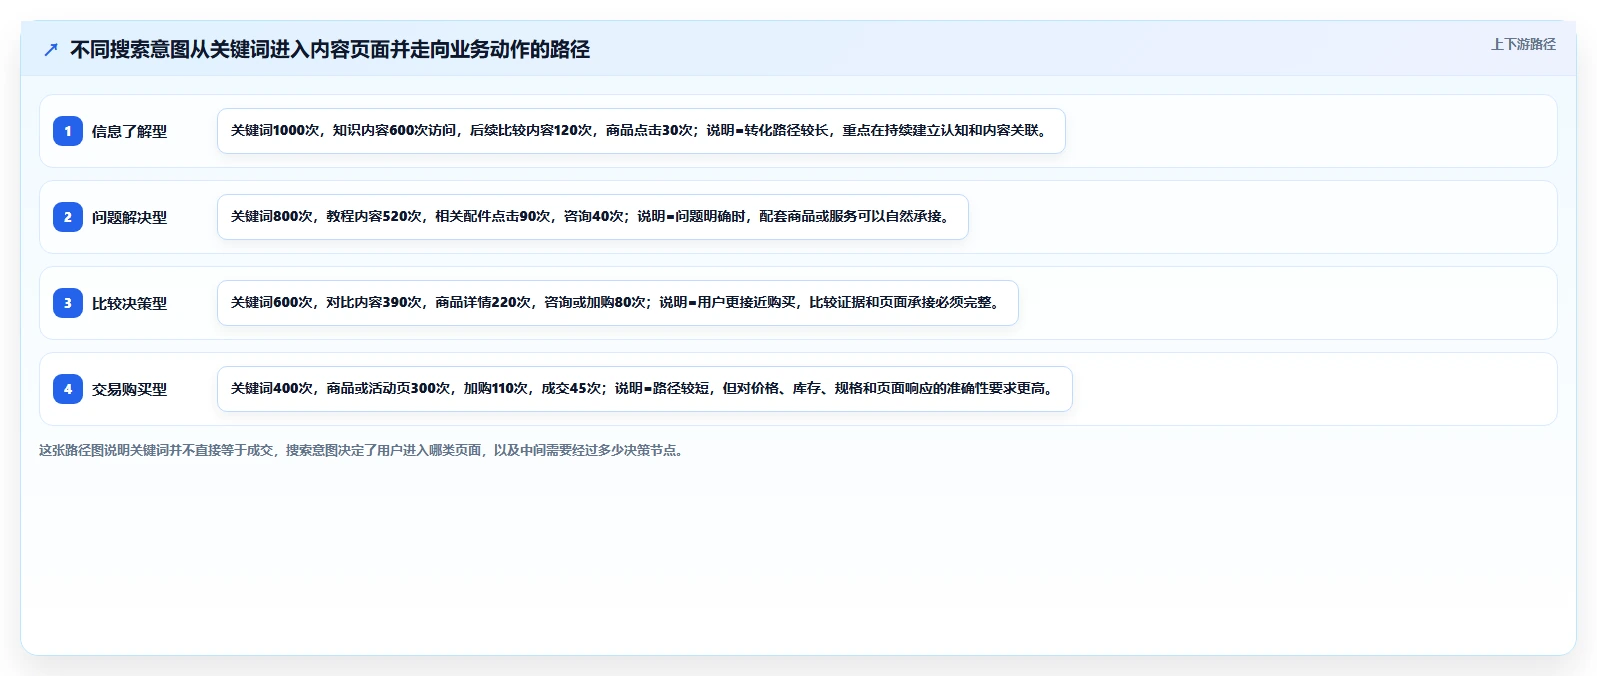Select the 问题解决型 row label

(129, 217)
